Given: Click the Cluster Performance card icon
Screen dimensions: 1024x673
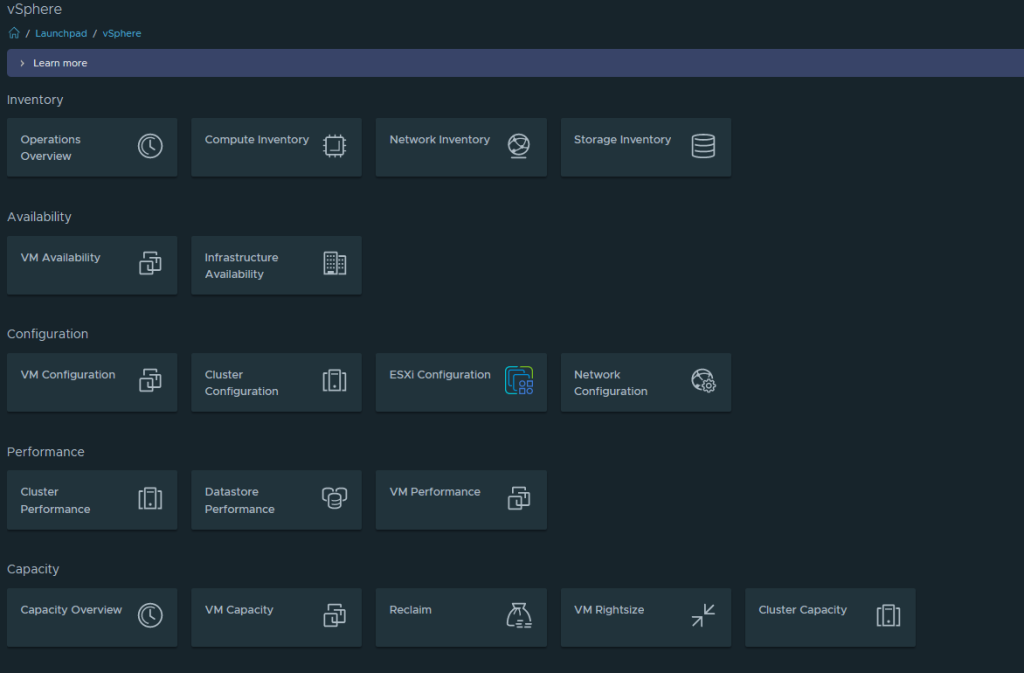Looking at the screenshot, I should 150,499.
